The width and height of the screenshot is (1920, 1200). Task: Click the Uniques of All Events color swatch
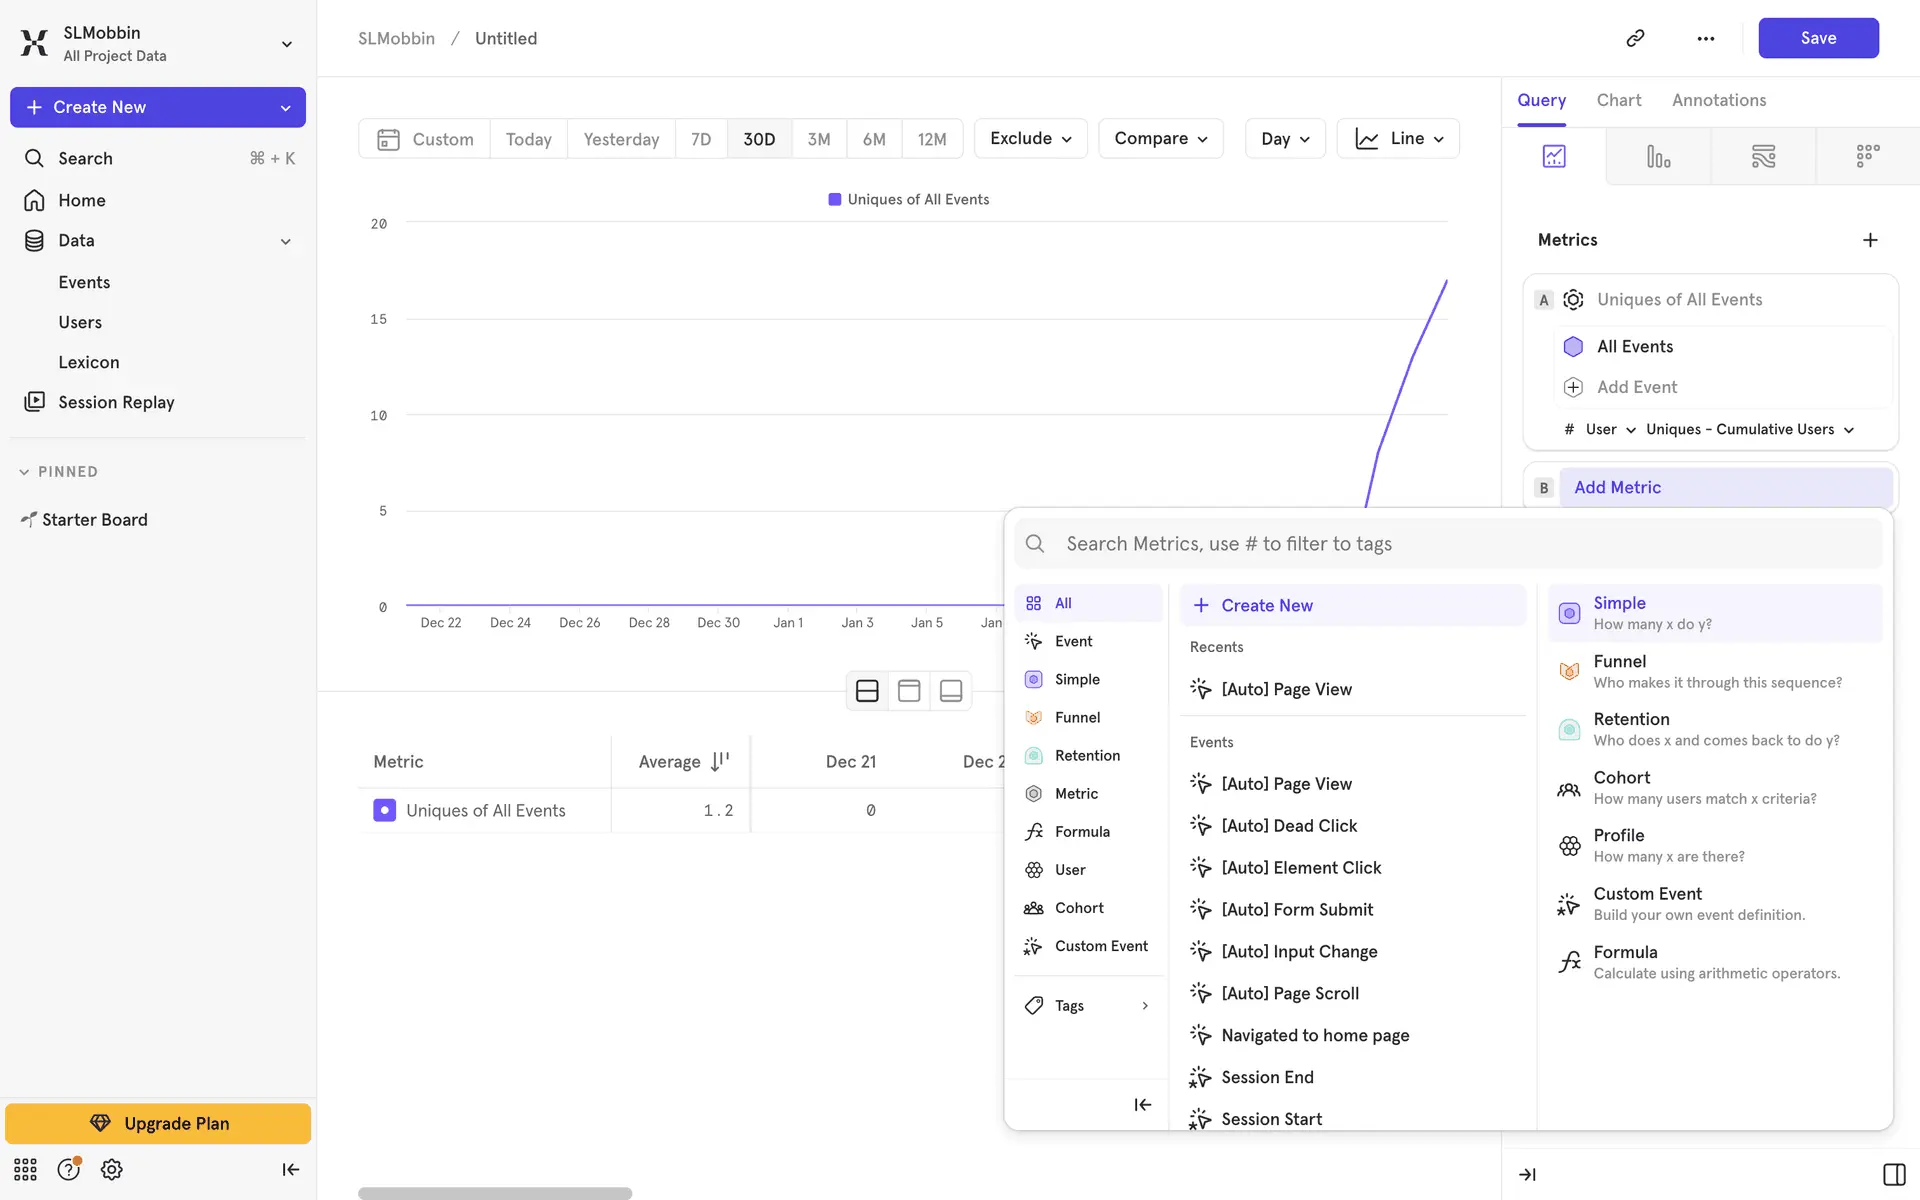[x=384, y=810]
